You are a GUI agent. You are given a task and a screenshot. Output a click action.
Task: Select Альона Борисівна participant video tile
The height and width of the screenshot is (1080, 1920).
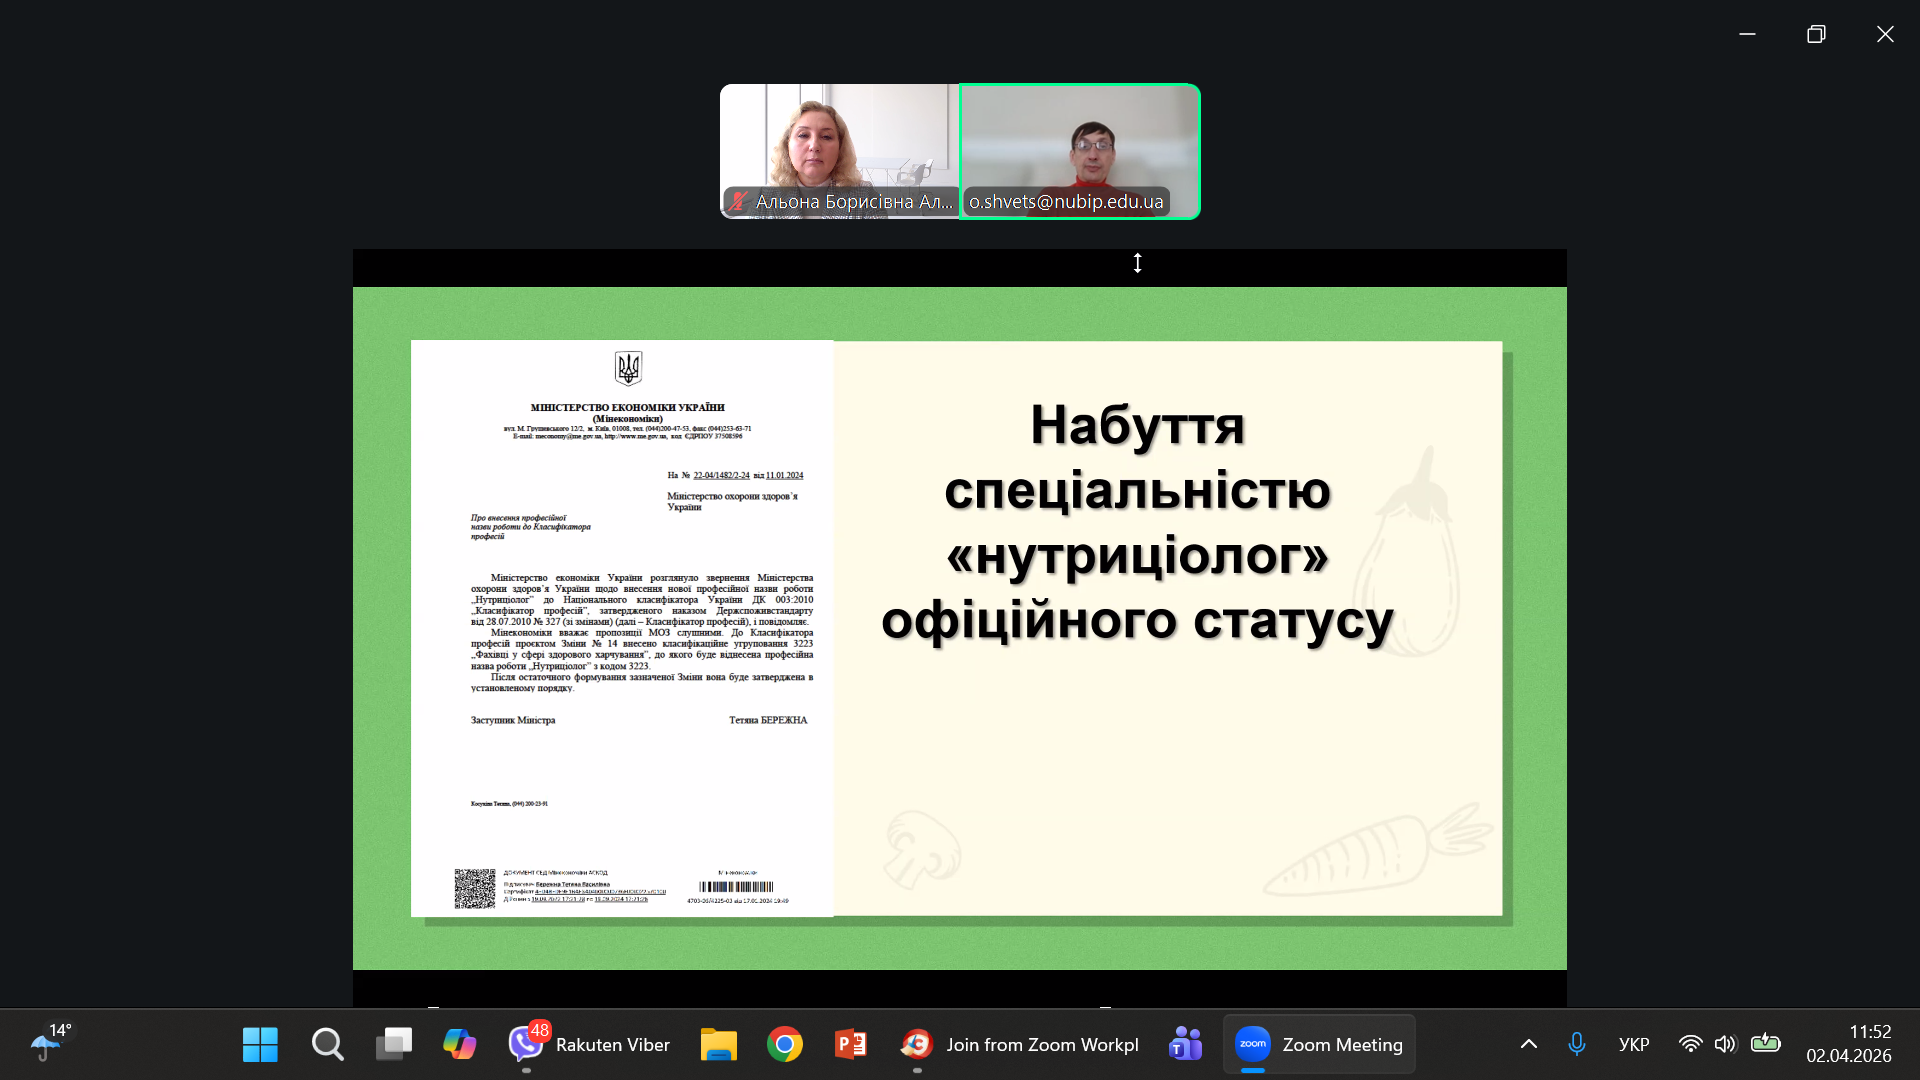click(840, 150)
